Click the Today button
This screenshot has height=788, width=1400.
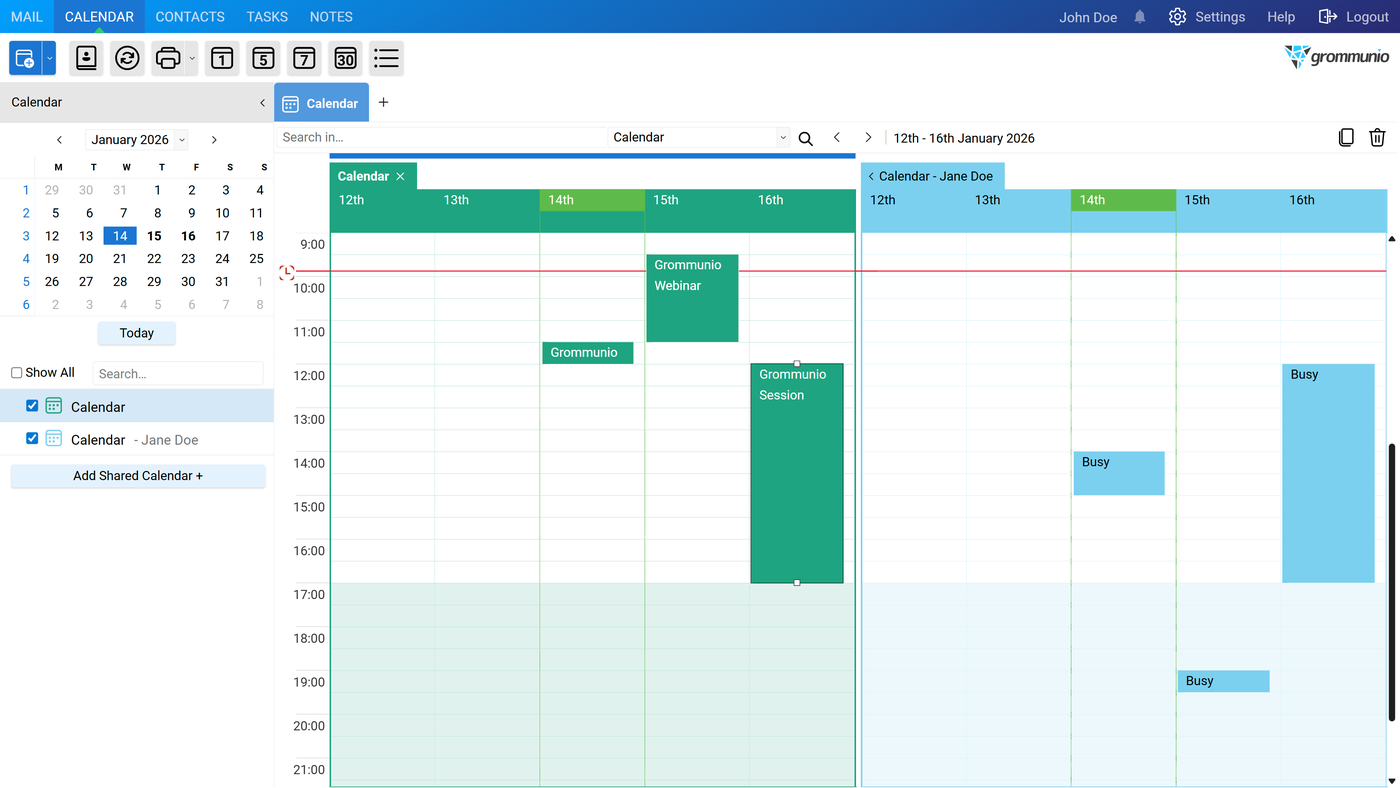137,333
